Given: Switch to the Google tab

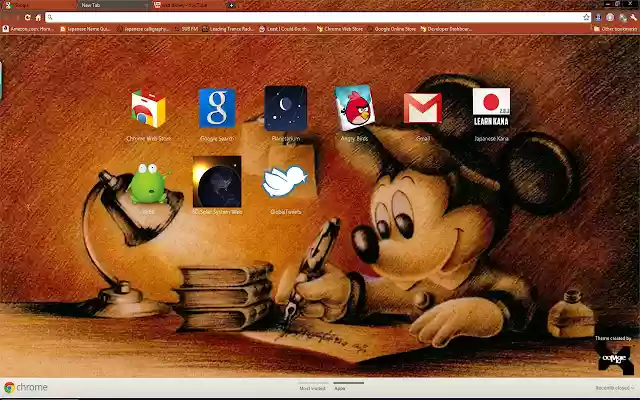Looking at the screenshot, I should [39, 5].
